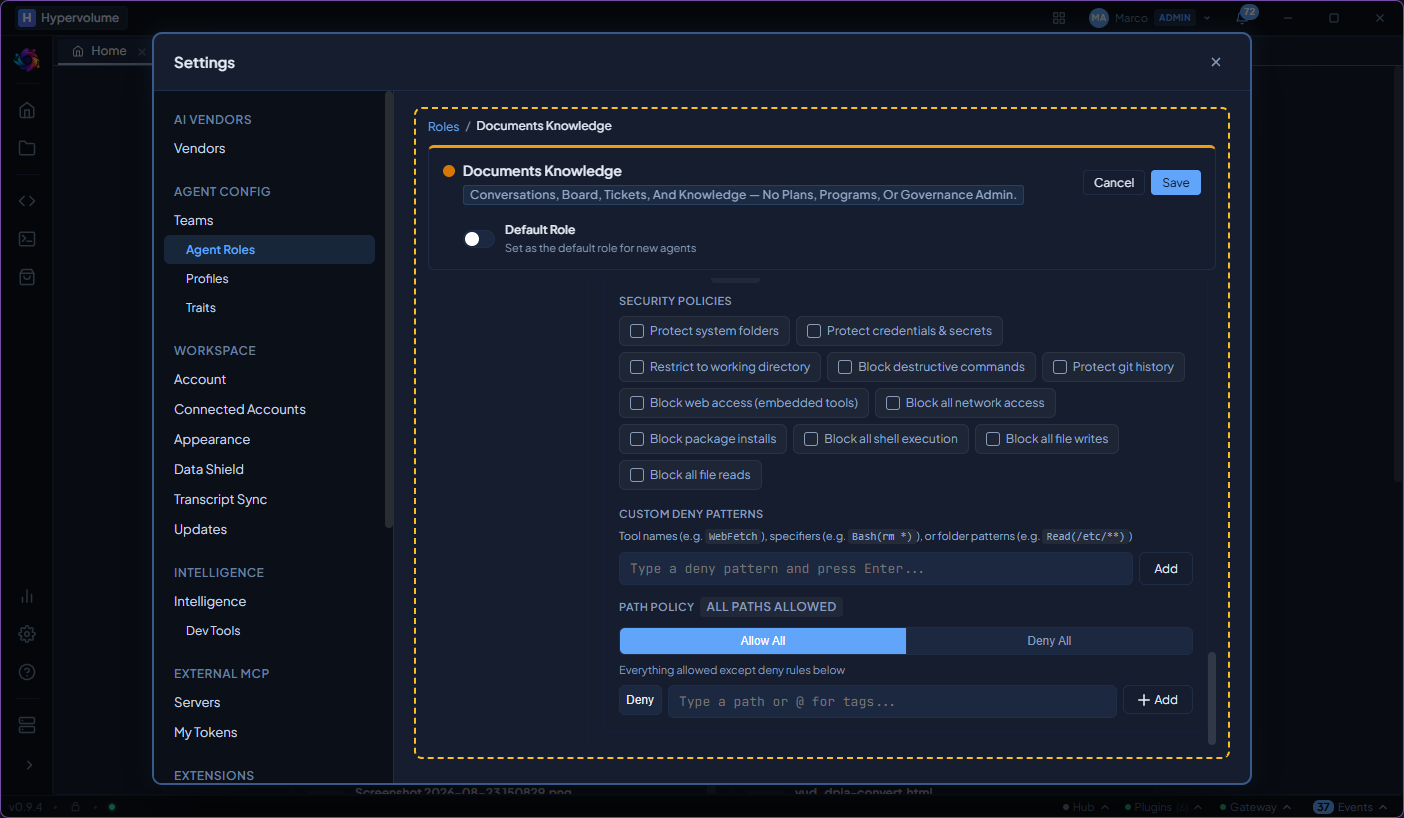
Task: Open My Tokens settings
Action: [x=206, y=733]
